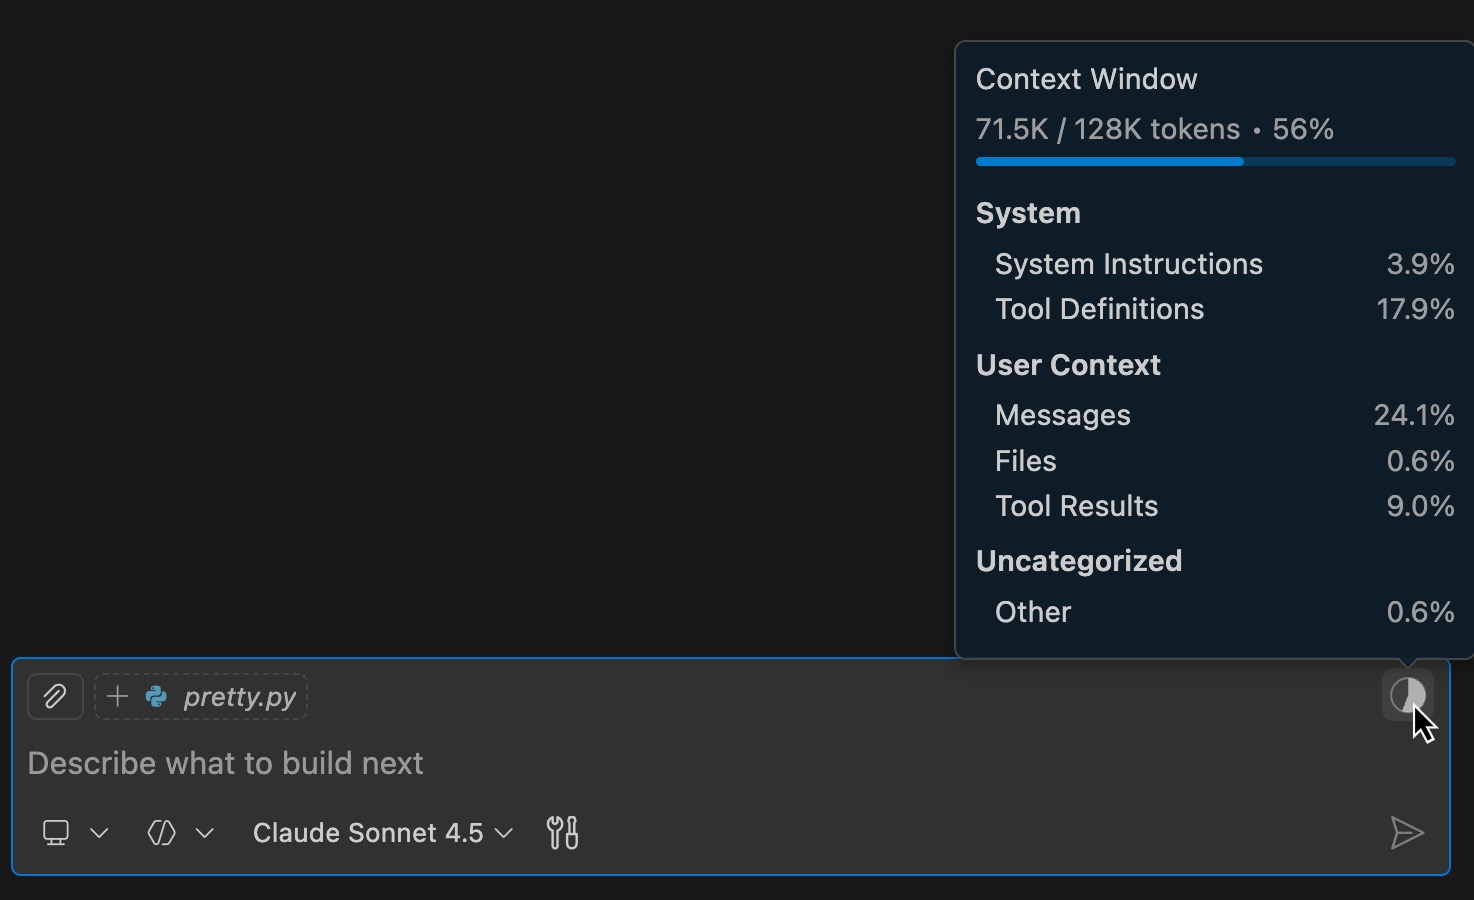Focus the "Describe what to build next" input
The width and height of the screenshot is (1474, 900).
[700, 763]
